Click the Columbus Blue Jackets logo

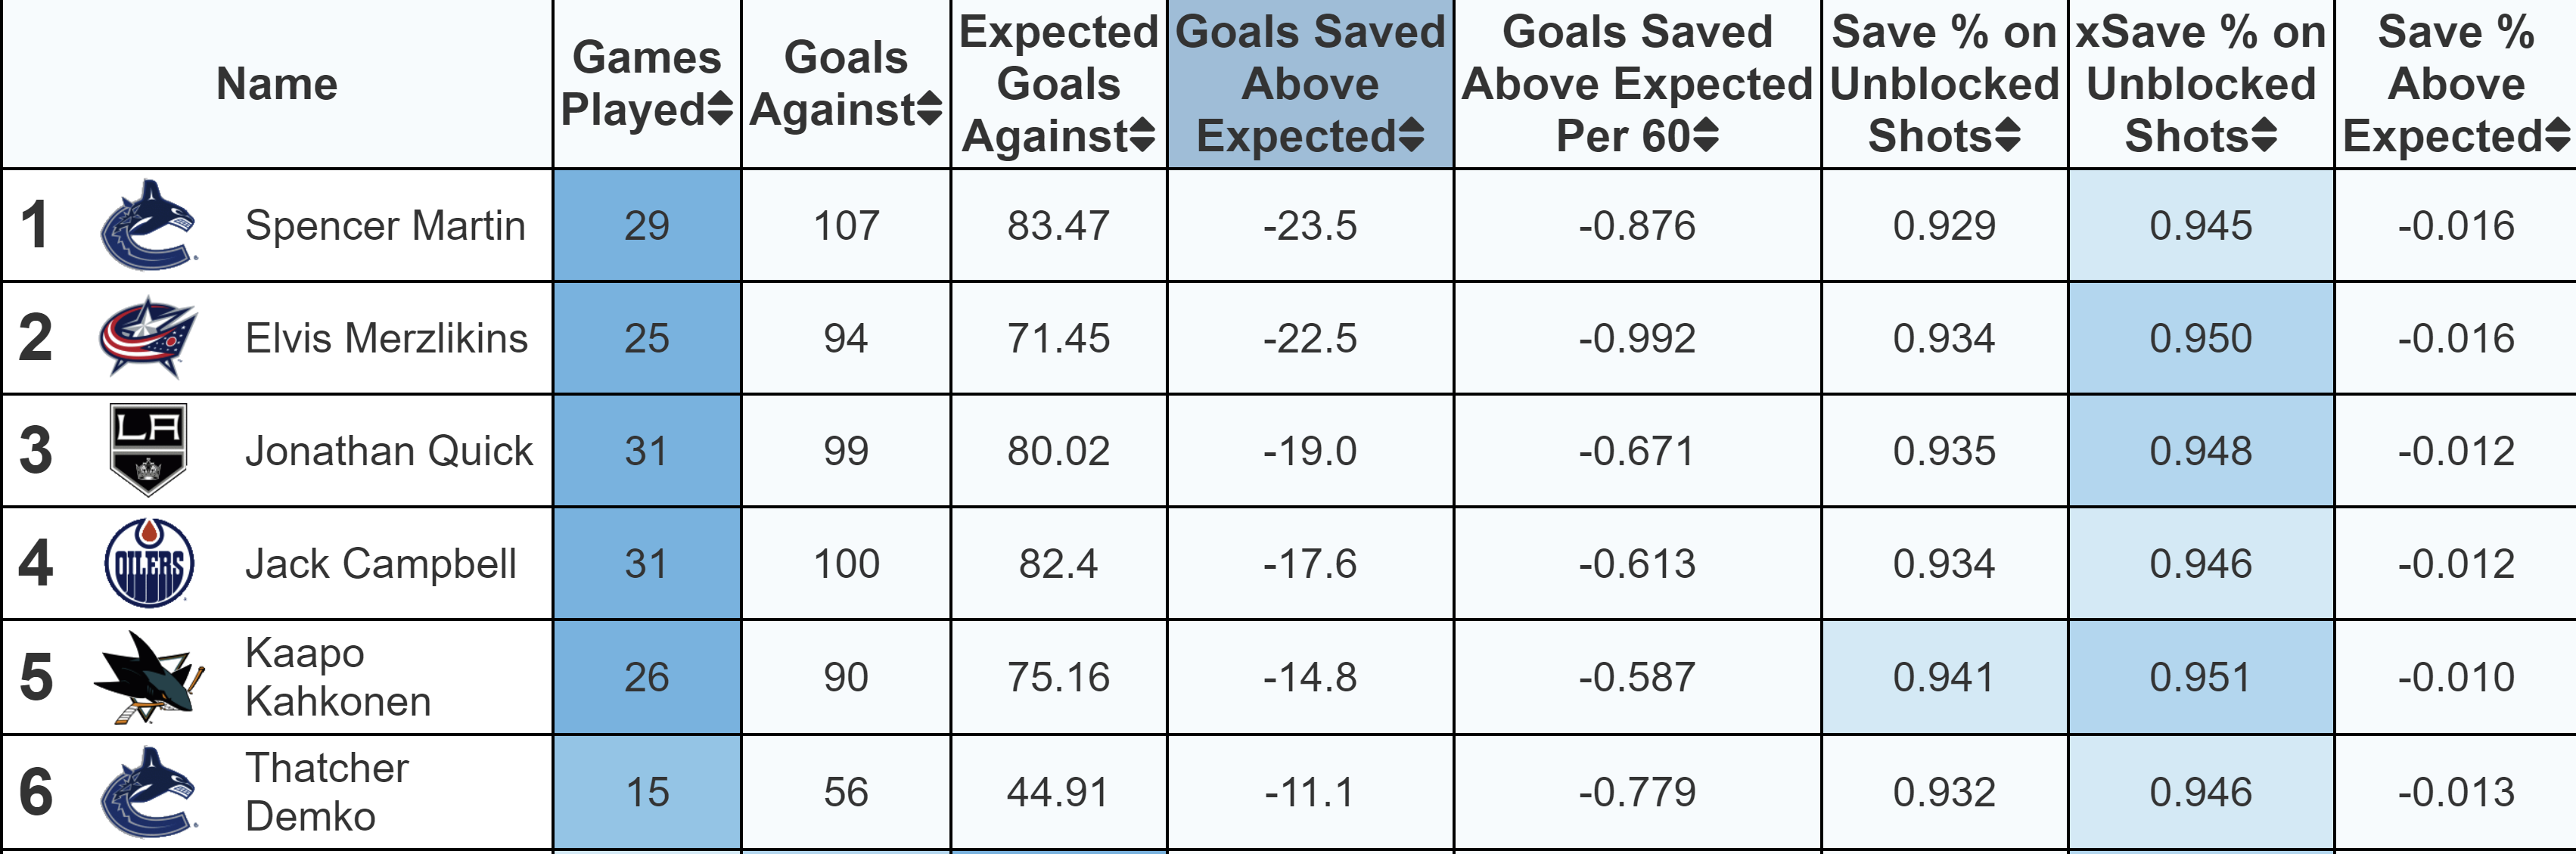point(148,337)
